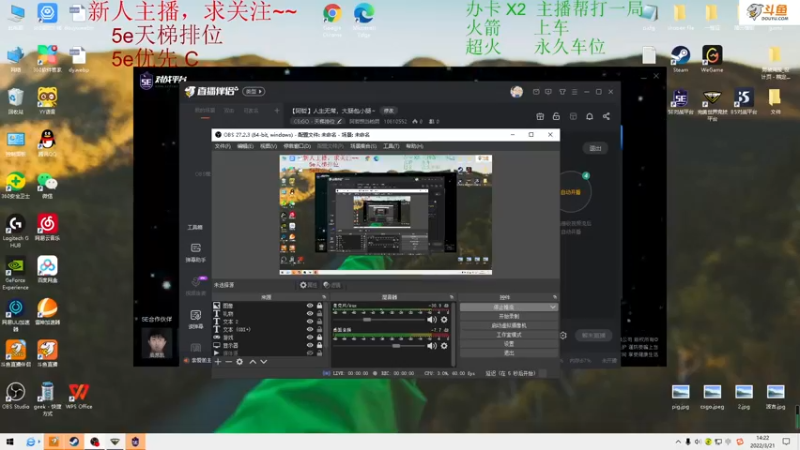Pop out the controls dock panel
The image size is (800, 450).
(x=555, y=297)
